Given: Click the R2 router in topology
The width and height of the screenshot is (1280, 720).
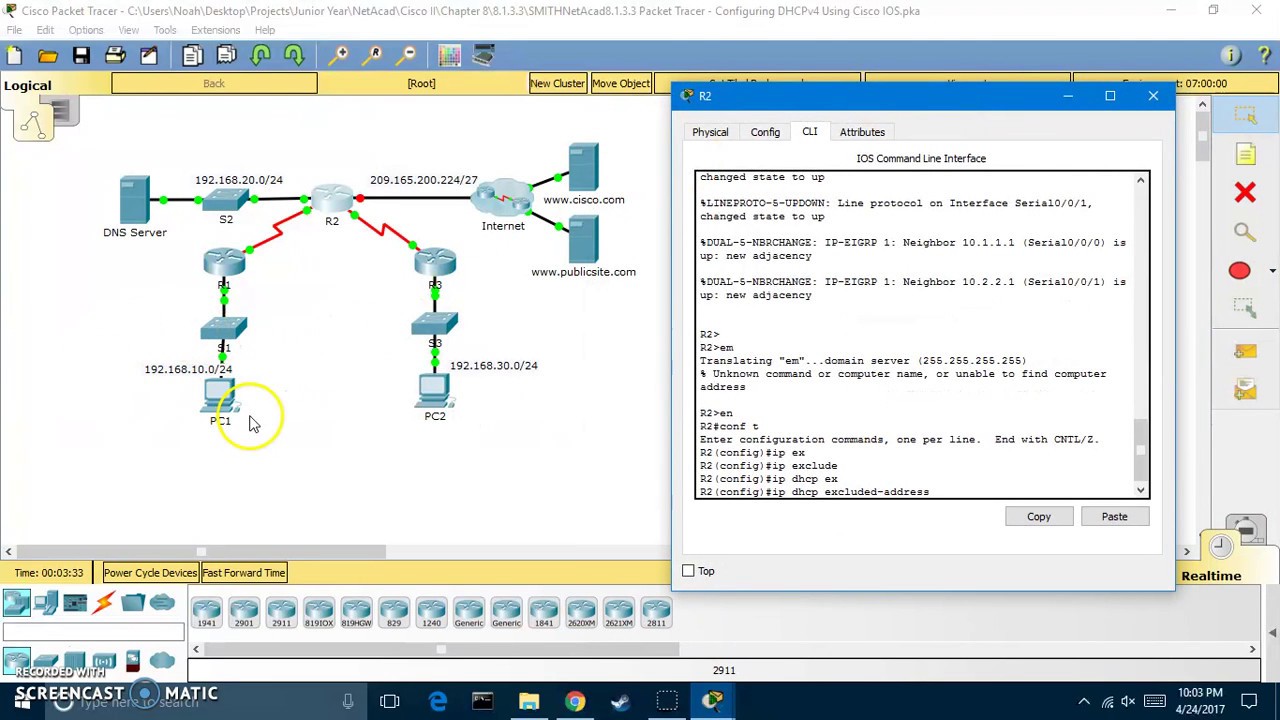Looking at the screenshot, I should coord(332,200).
